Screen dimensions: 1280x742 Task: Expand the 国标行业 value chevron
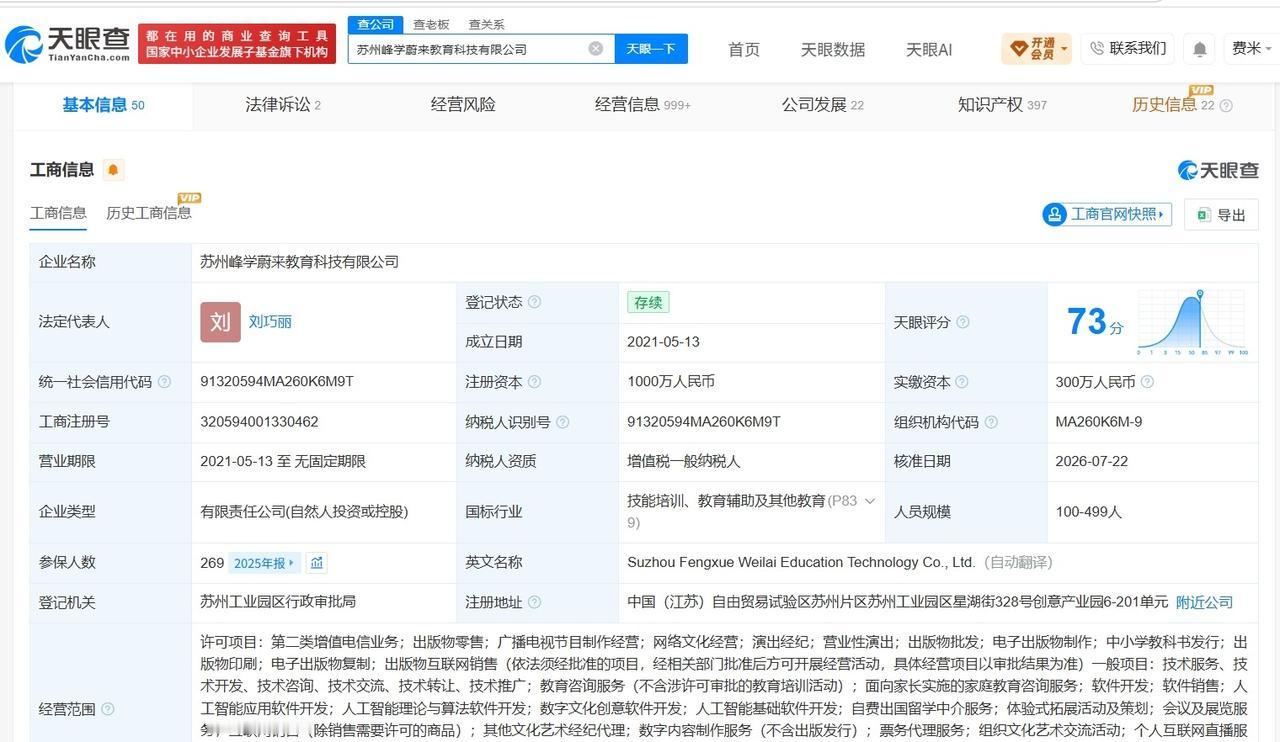(869, 501)
